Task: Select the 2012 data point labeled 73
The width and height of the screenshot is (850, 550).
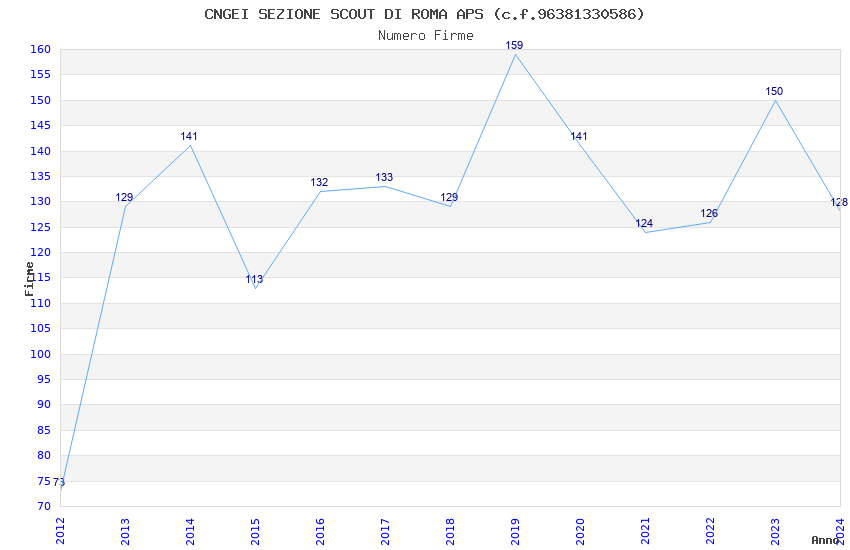Action: pyautogui.click(x=59, y=482)
